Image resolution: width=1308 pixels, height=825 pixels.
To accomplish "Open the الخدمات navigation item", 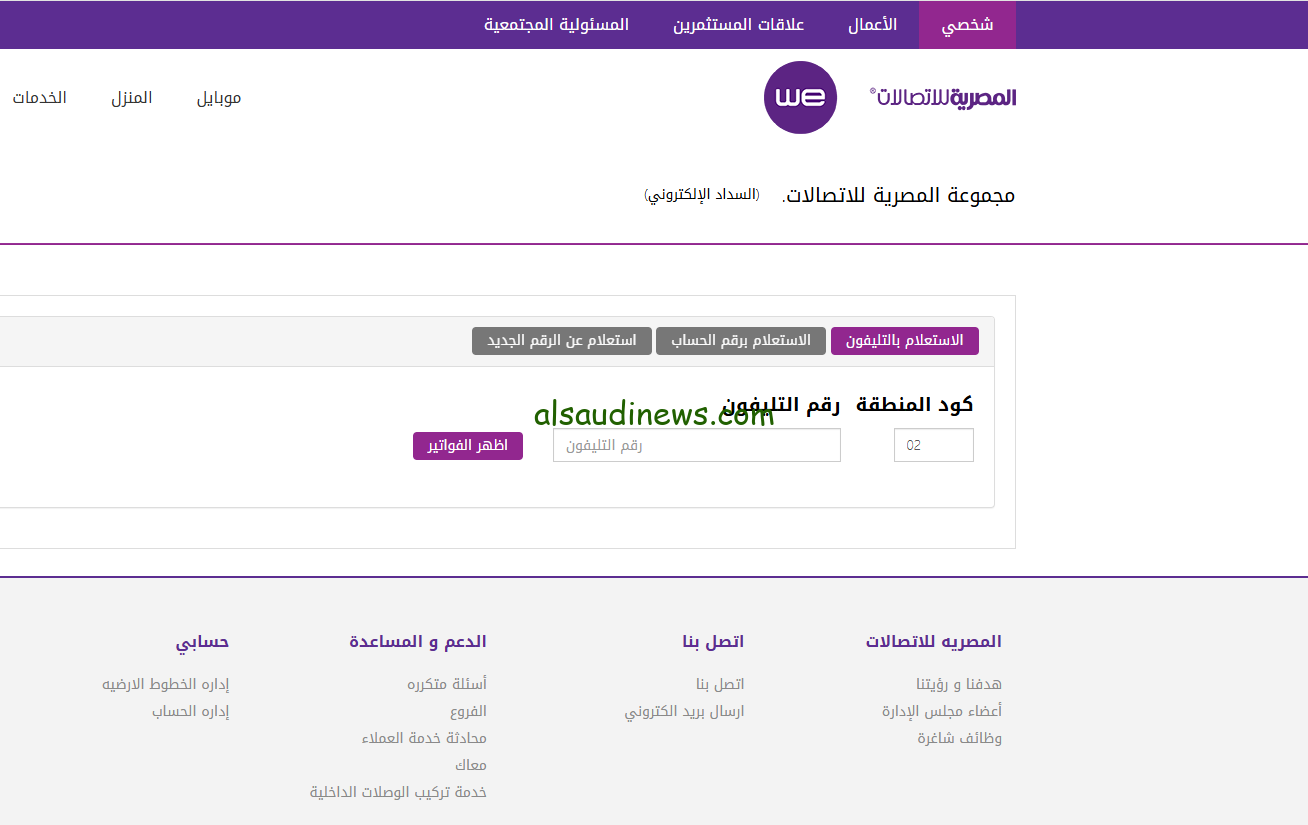I will point(40,98).
